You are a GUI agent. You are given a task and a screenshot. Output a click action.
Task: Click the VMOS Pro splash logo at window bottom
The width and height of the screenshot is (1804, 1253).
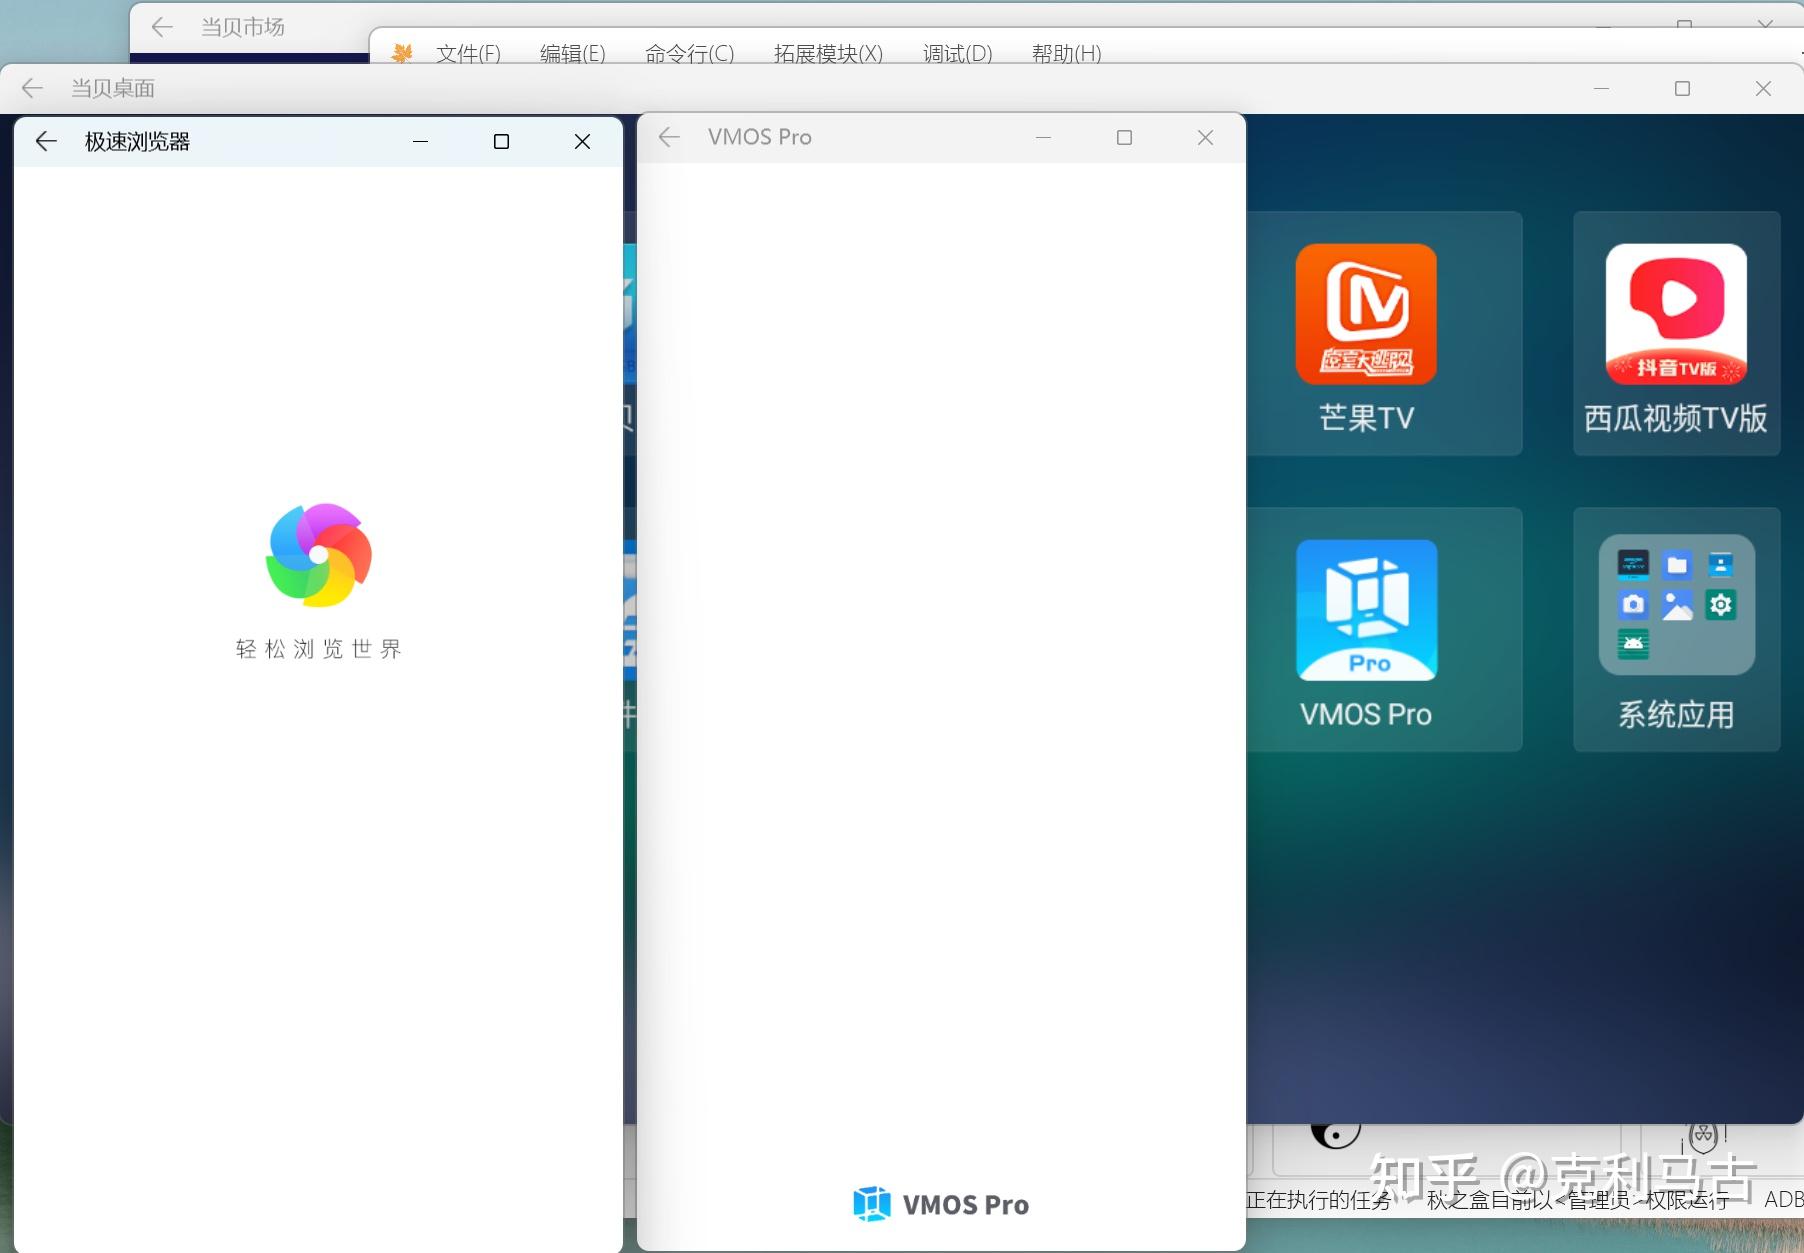941,1204
